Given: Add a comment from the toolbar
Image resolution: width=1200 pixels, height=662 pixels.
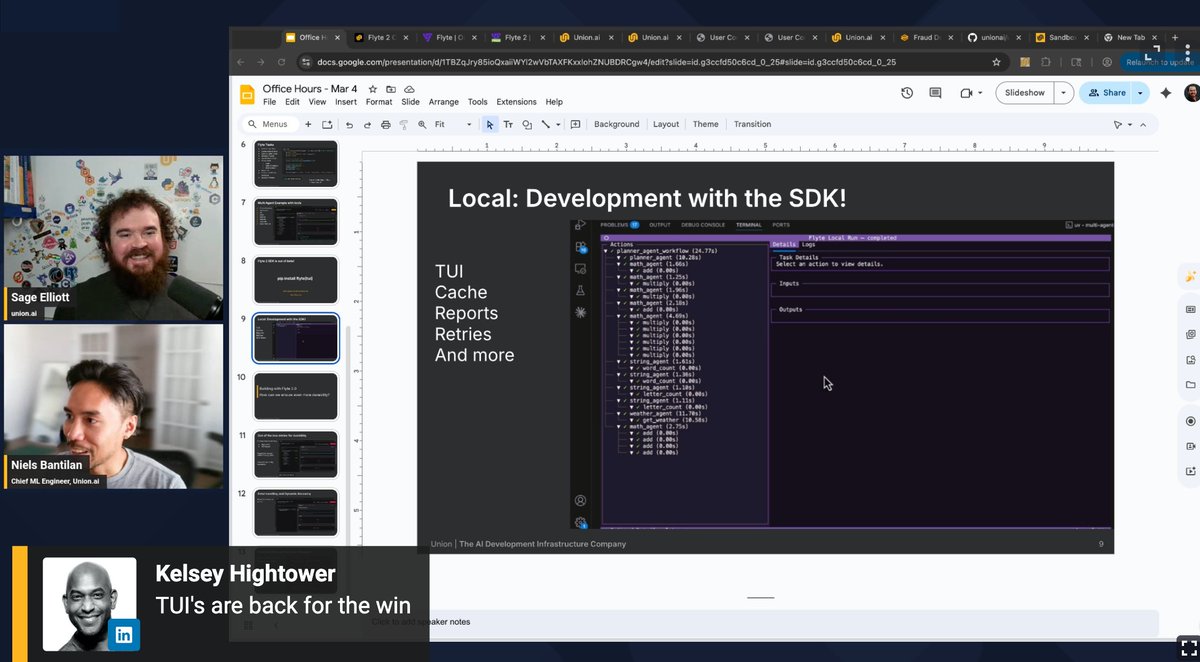Looking at the screenshot, I should click(x=575, y=124).
